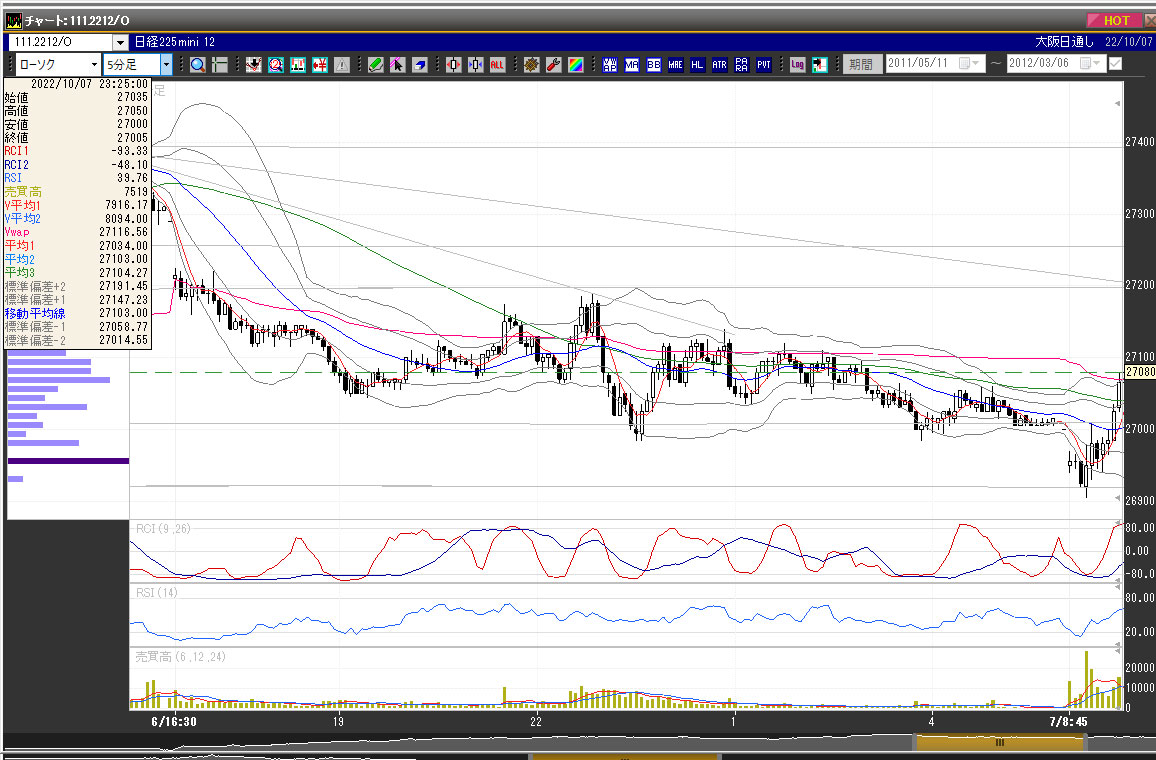
Task: Open the rainbow color settings icon
Action: tap(576, 65)
